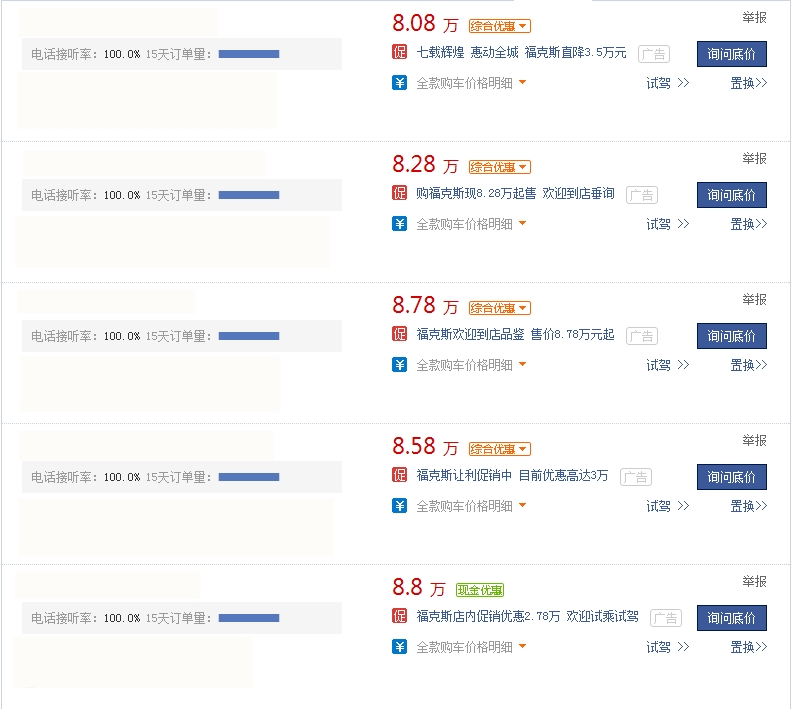
Task: Click the blue ¥ icon in the 8.58万 listing
Action: coord(400,506)
